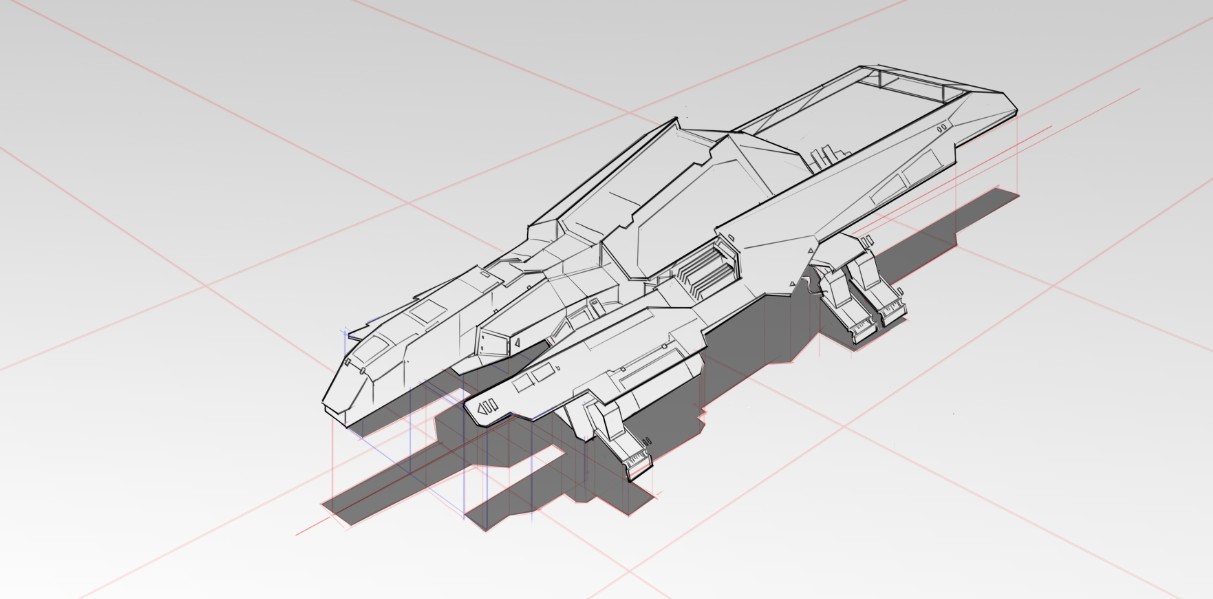Image resolution: width=1213 pixels, height=599 pixels.
Task: Click the stepped vent grille on mid-hull
Action: (x=707, y=270)
